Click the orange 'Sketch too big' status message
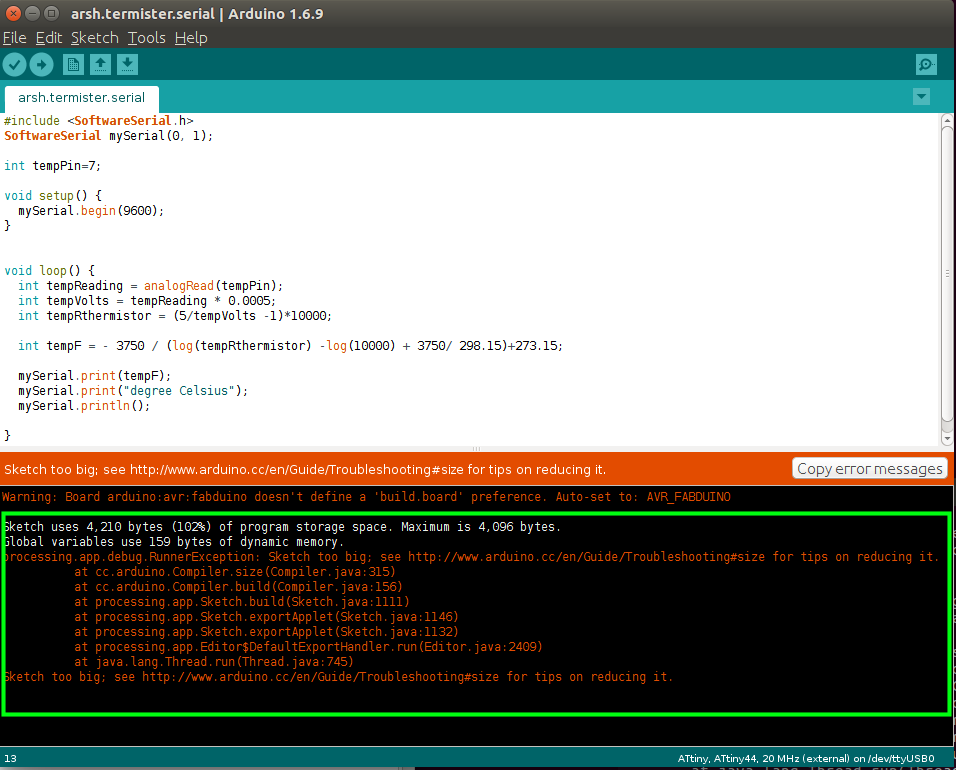The height and width of the screenshot is (770, 956). tap(305, 469)
